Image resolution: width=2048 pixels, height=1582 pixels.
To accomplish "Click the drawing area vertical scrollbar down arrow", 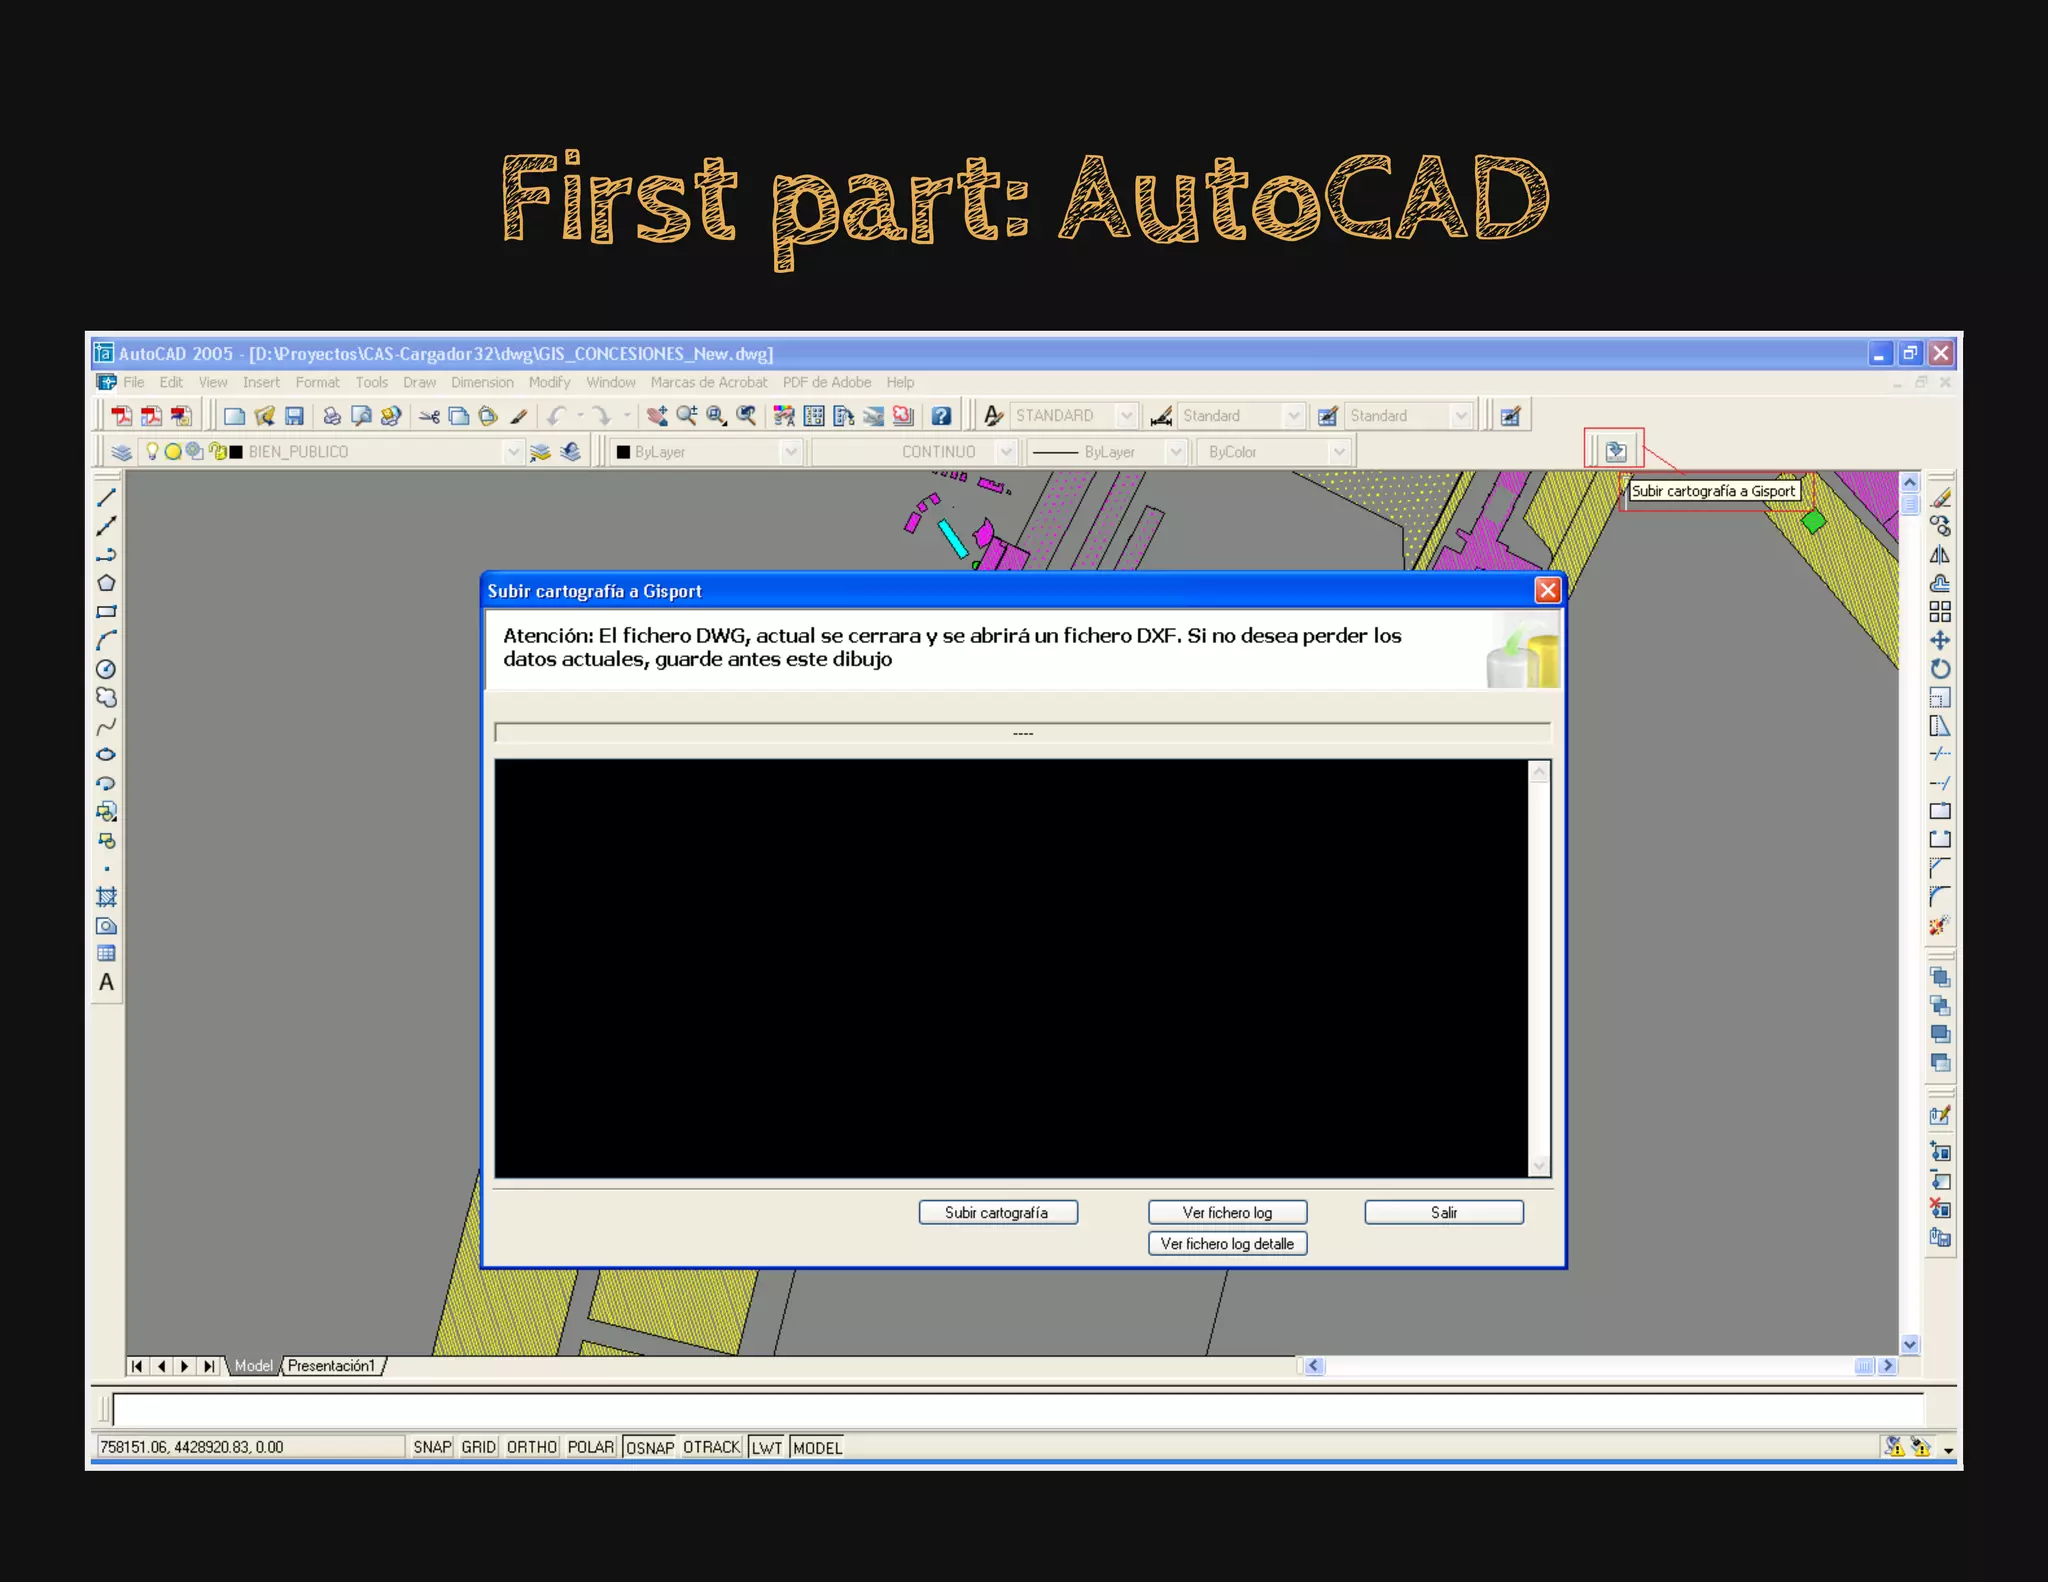I will (x=1910, y=1345).
